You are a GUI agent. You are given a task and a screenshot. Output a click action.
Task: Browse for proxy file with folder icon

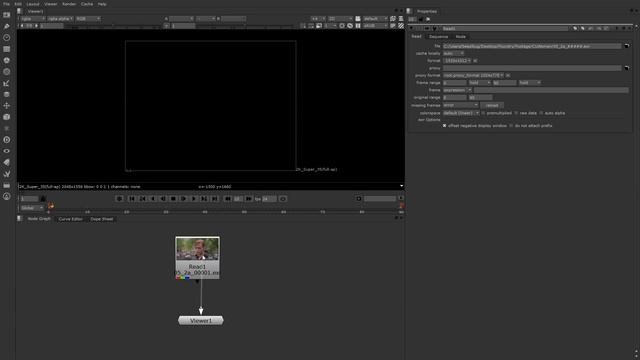point(627,68)
